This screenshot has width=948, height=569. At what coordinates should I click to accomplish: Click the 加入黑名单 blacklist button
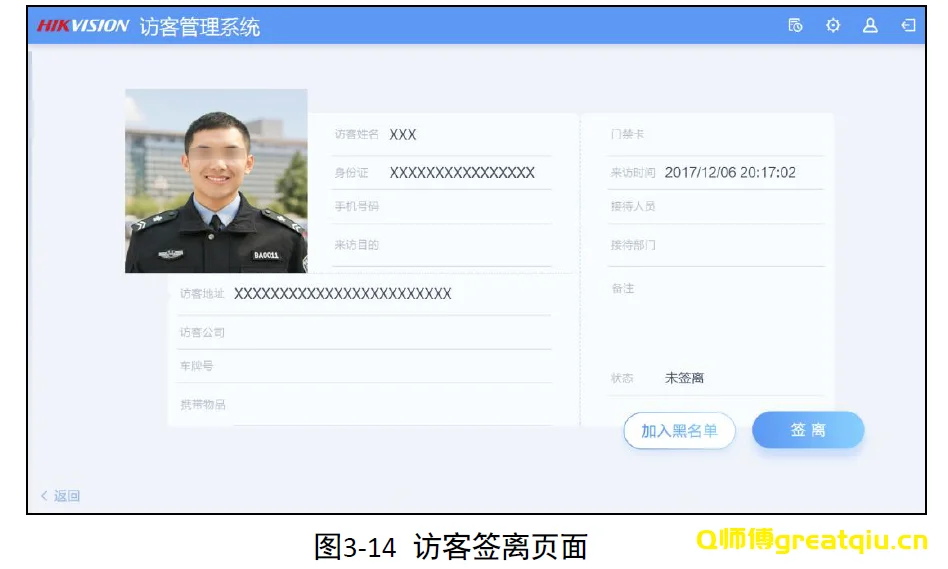click(x=679, y=431)
